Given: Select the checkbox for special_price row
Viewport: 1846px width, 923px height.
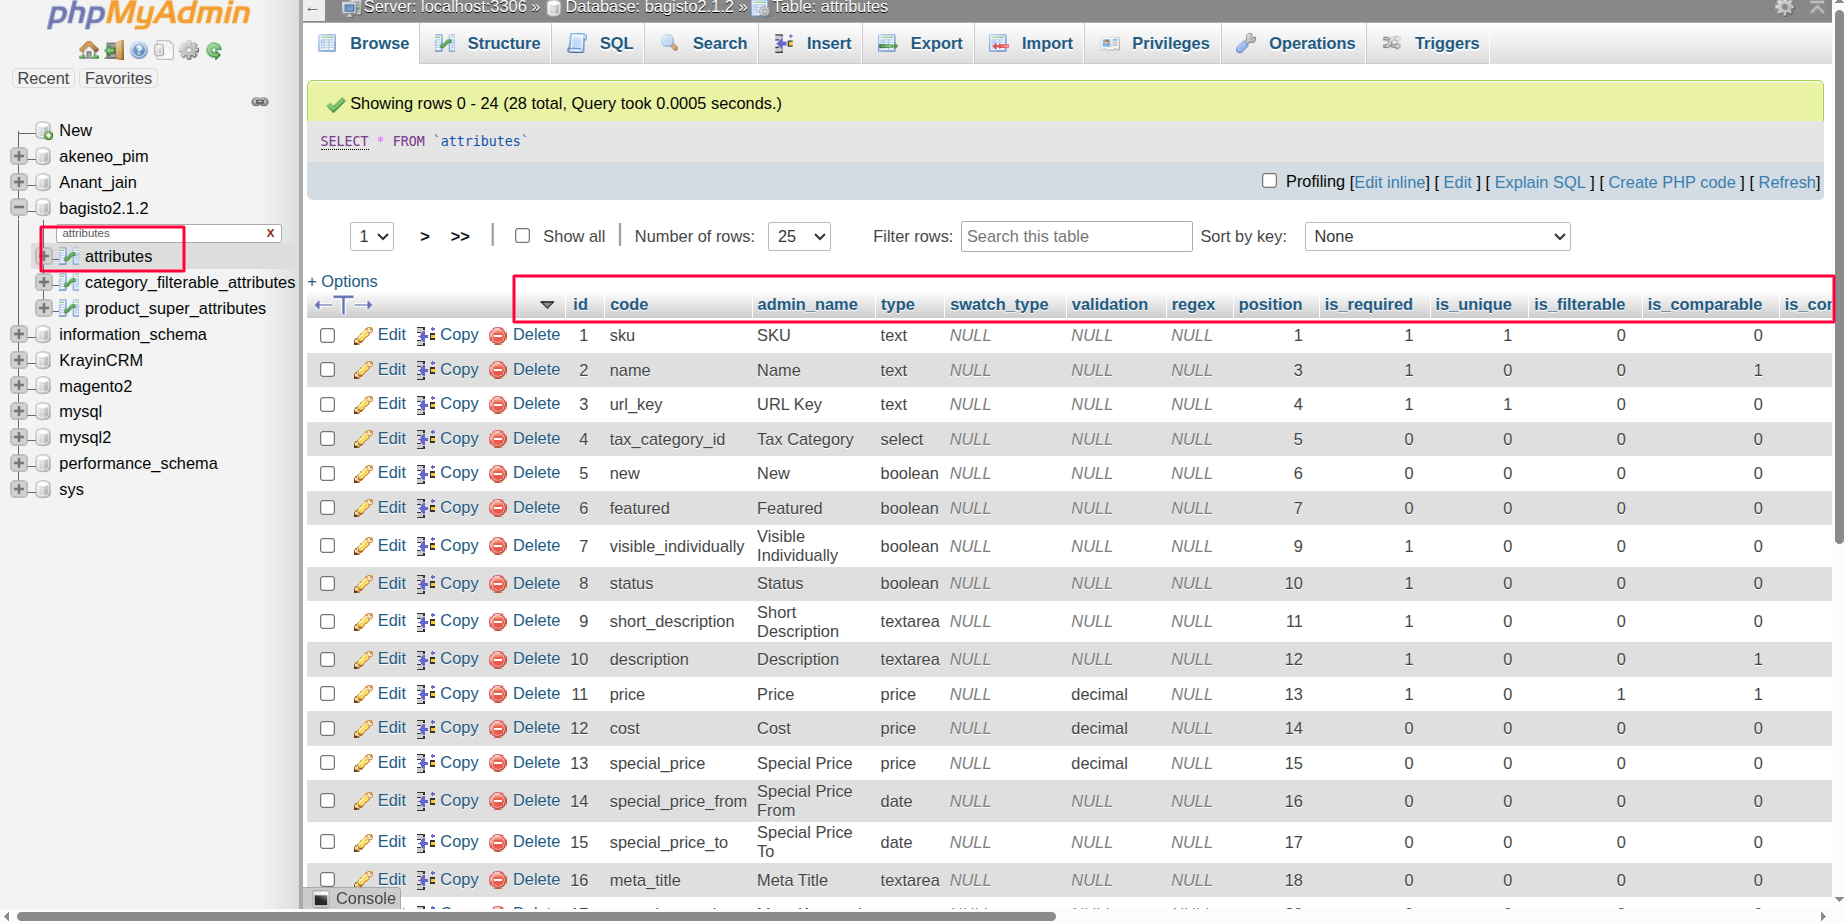Looking at the screenshot, I should coord(327,763).
